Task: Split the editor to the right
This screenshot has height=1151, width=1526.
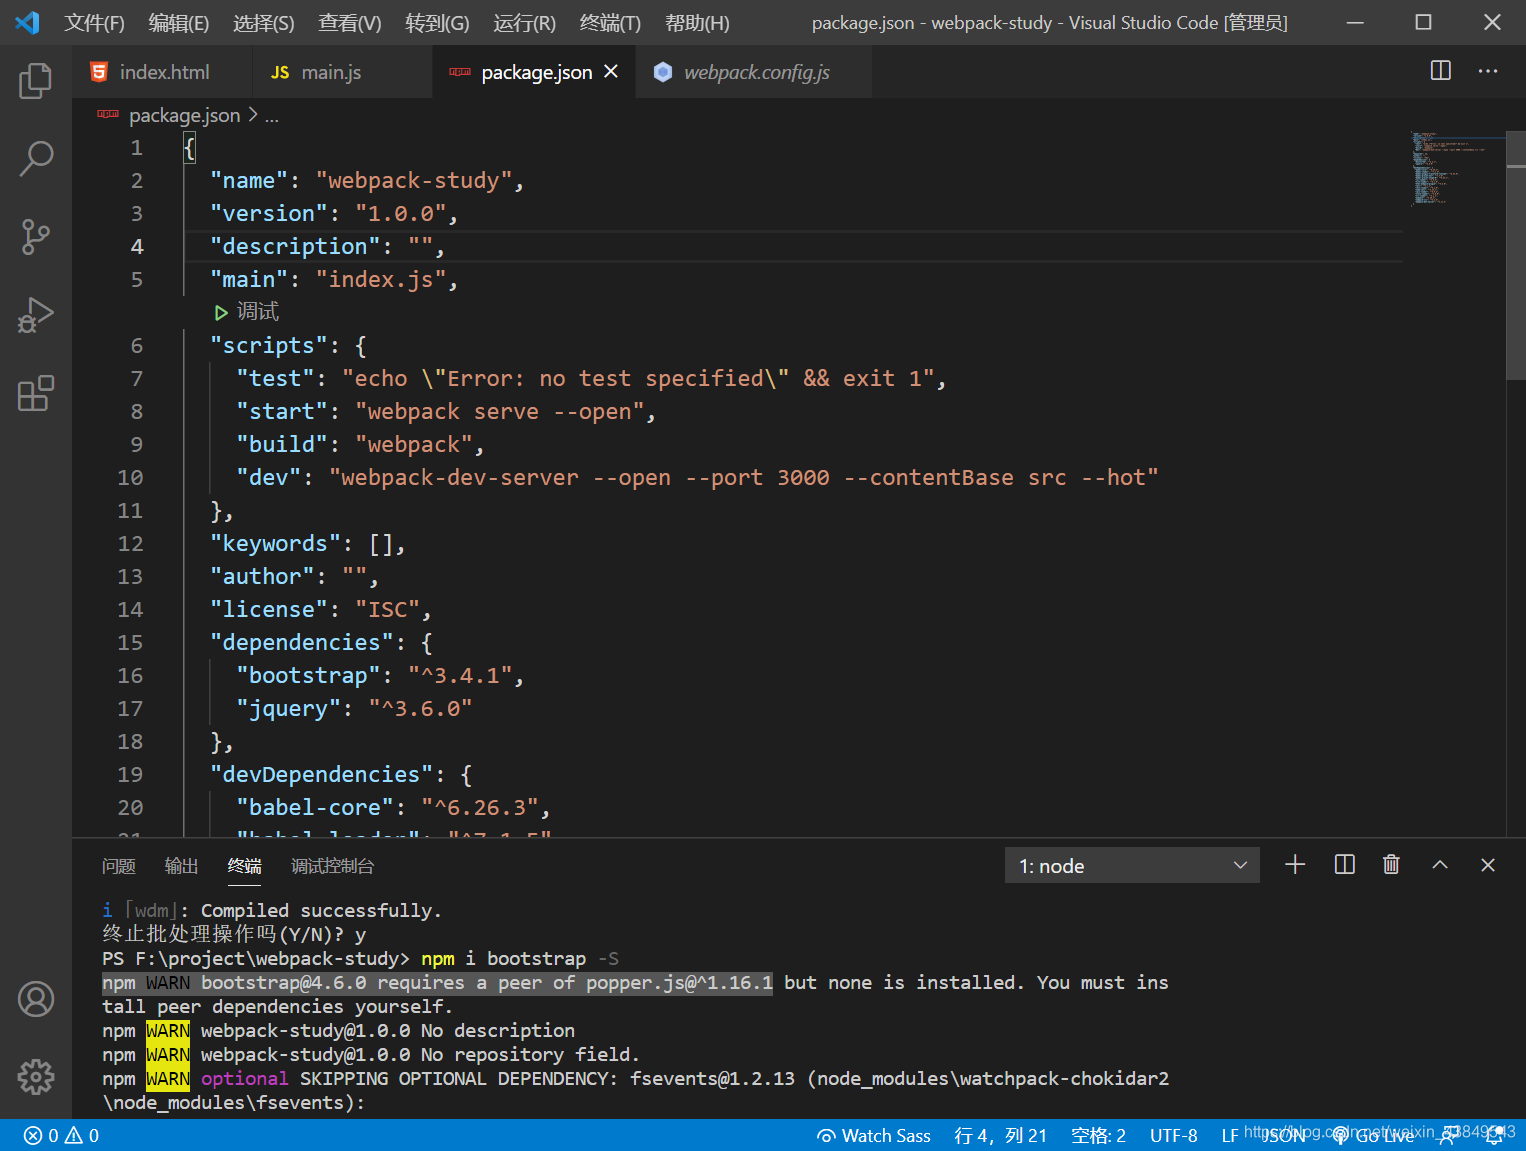Action: (1441, 71)
